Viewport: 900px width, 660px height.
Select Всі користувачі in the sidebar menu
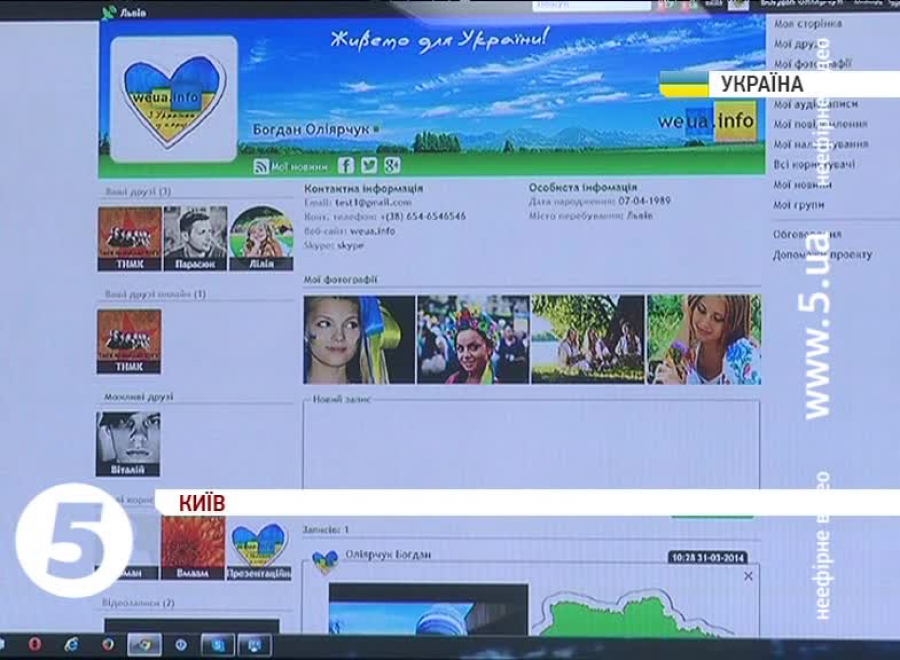[813, 164]
